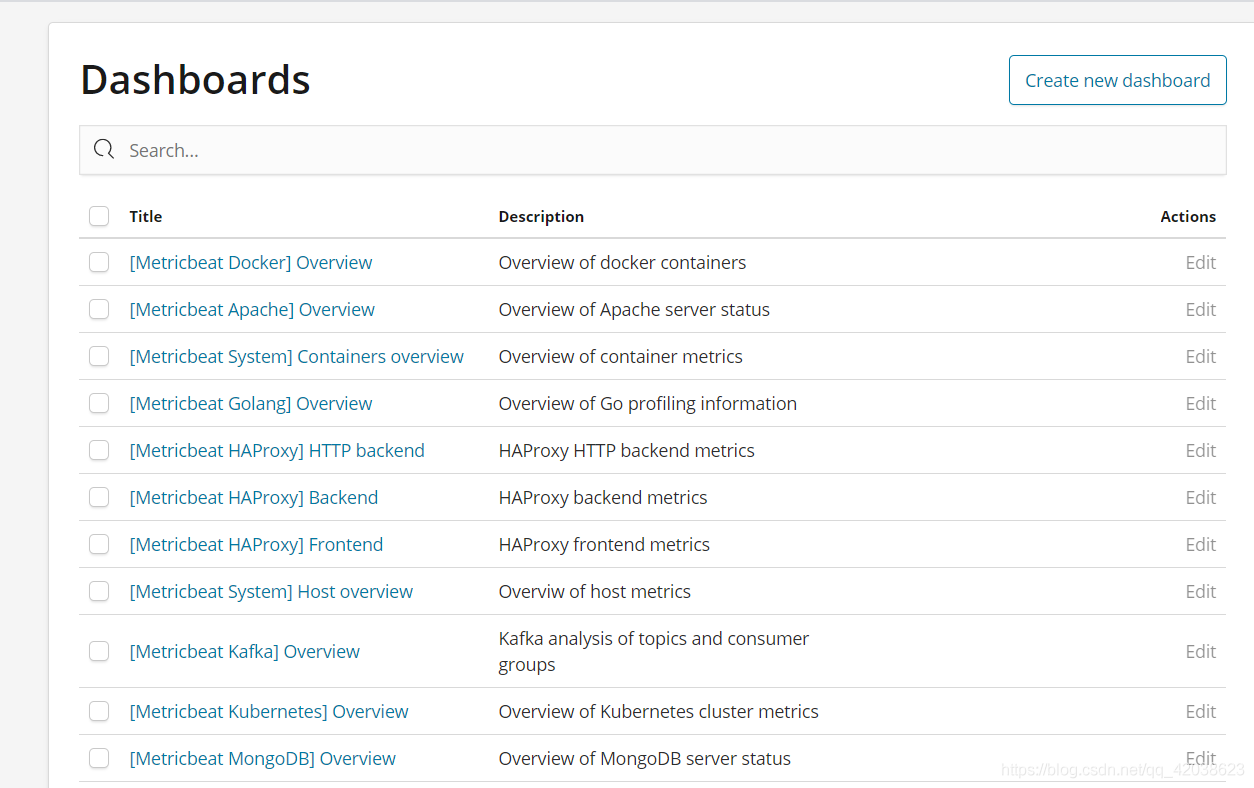Click 'Overview of Go profiling information' text
1254x788 pixels.
click(x=647, y=403)
